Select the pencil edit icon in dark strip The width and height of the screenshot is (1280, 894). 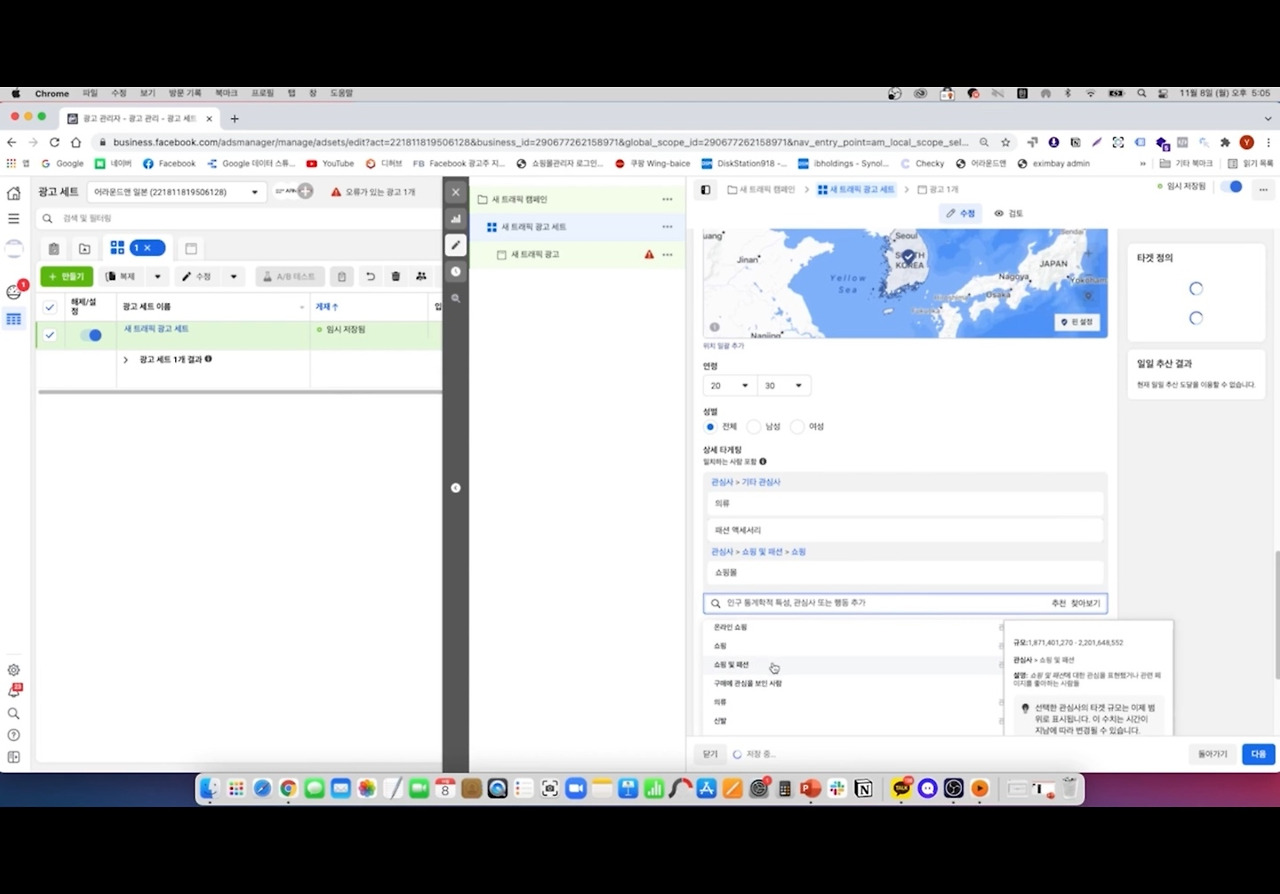455,244
